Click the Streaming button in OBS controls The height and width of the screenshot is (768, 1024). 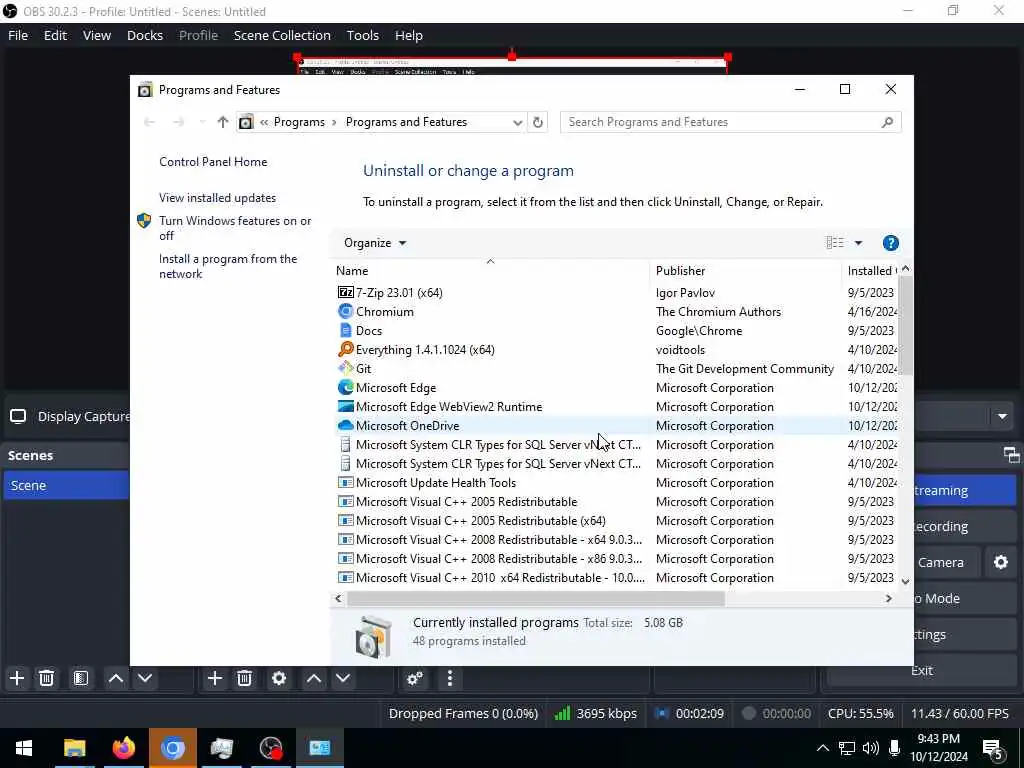[965, 490]
